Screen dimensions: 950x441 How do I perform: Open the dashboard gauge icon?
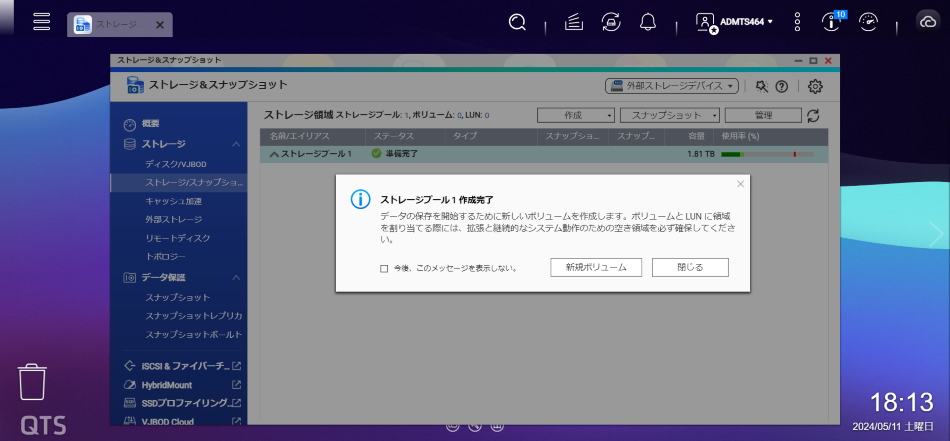pos(868,22)
